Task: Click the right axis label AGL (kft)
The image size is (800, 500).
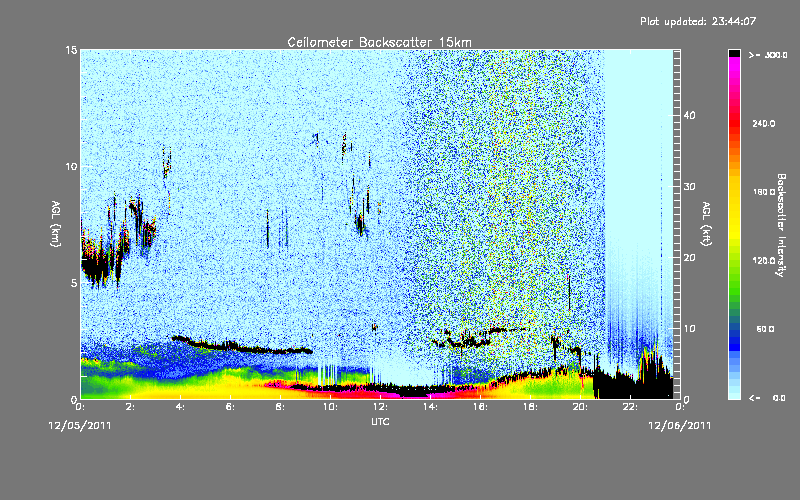Action: pos(706,223)
